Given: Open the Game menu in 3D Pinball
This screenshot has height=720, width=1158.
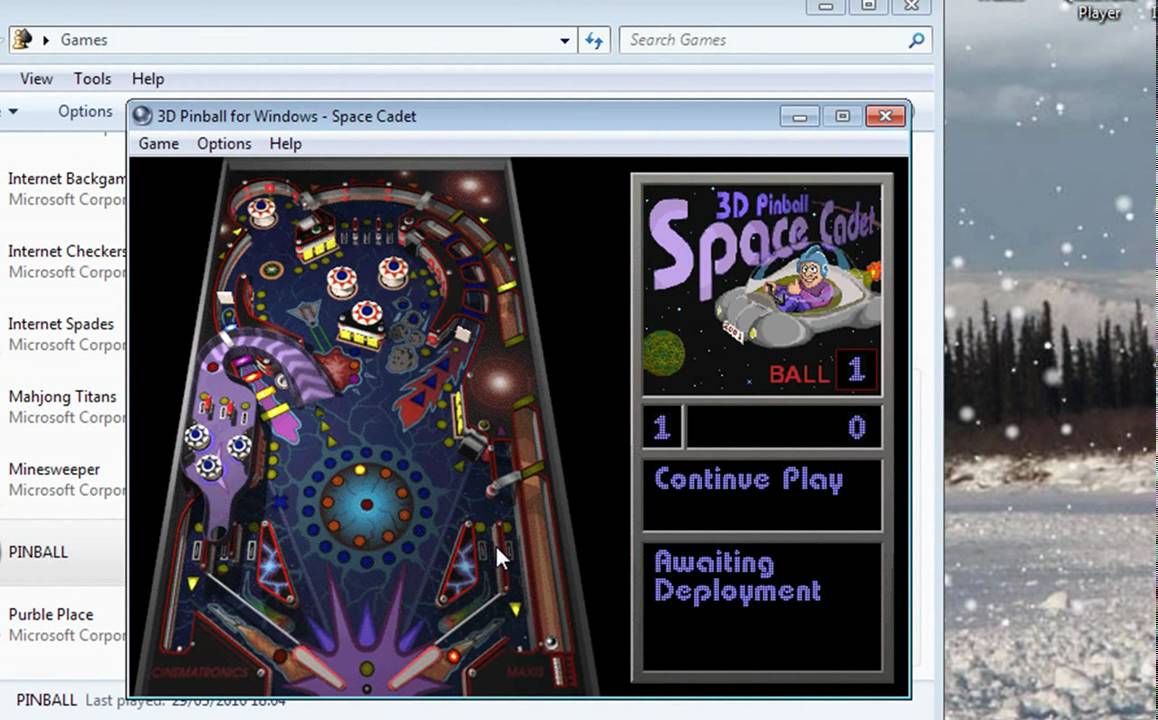Looking at the screenshot, I should [x=159, y=144].
